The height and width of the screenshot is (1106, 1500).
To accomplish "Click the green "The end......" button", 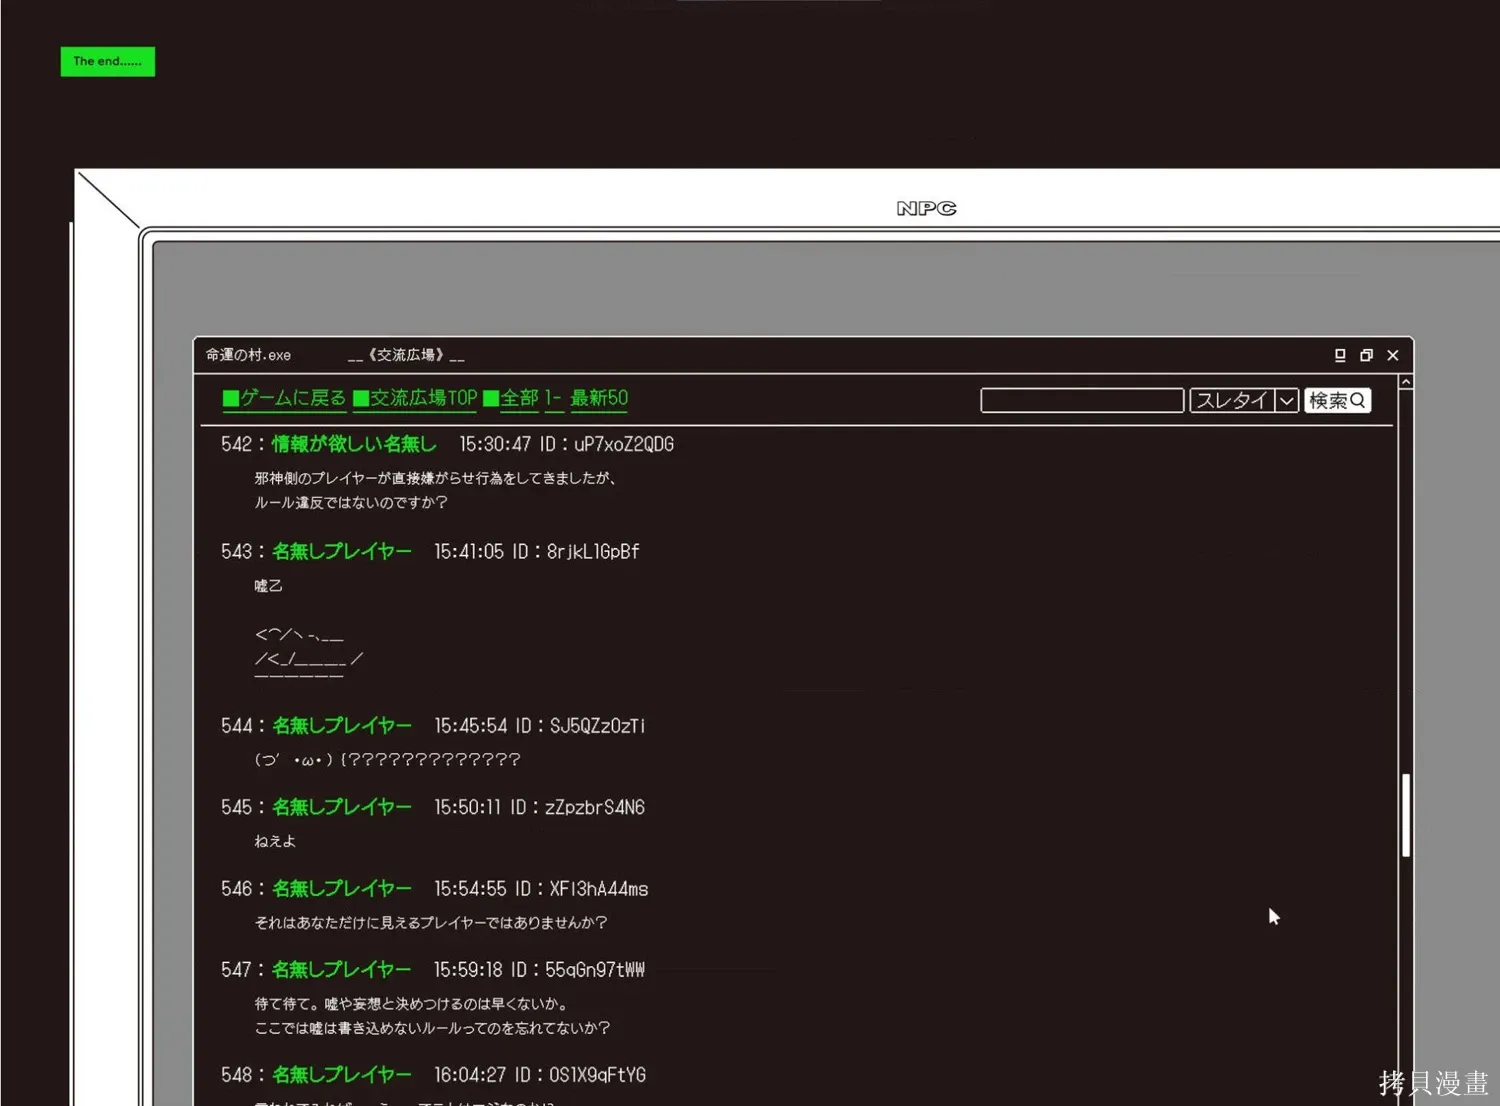I will tap(108, 61).
